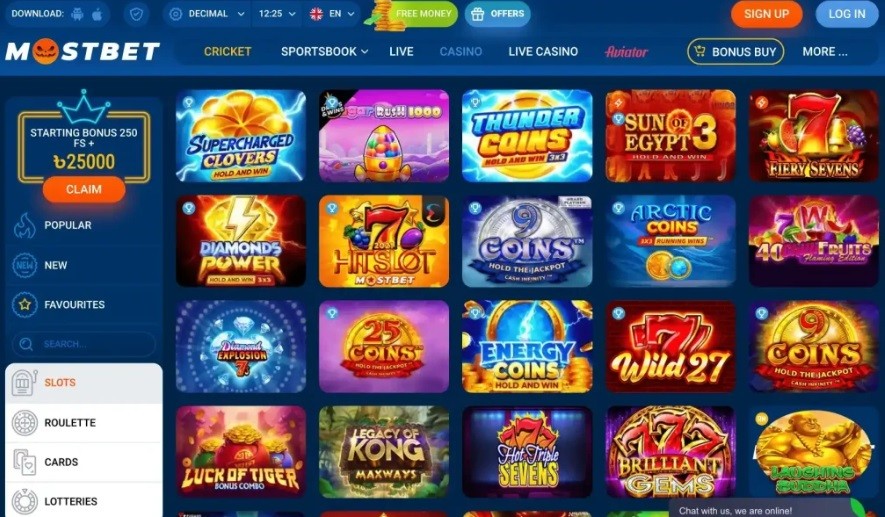Click the Roulette wheel icon
The width and height of the screenshot is (885, 517).
click(x=24, y=423)
